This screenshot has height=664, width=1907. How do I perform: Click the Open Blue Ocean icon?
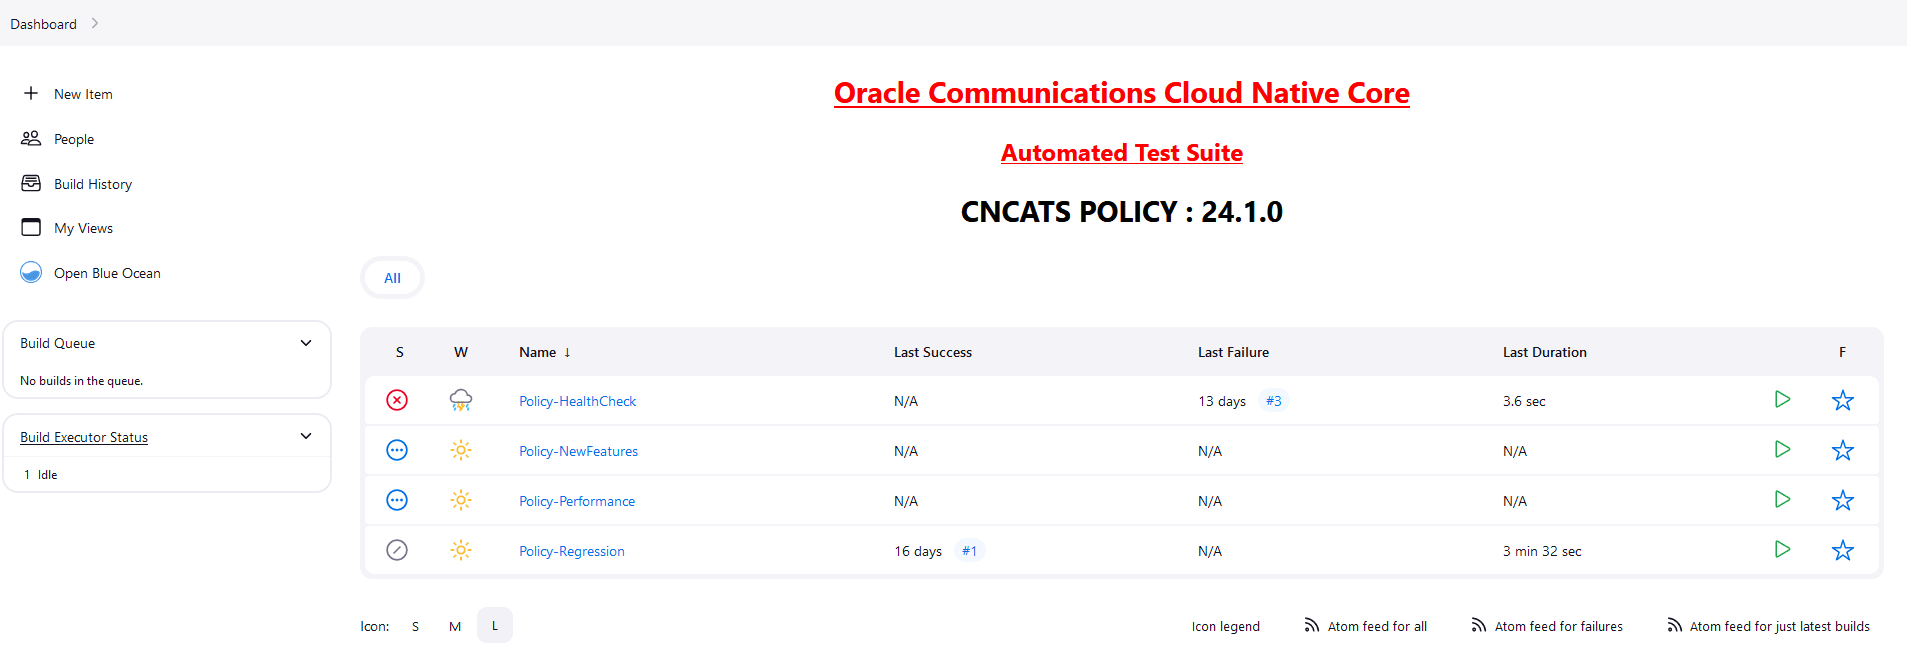[x=31, y=272]
